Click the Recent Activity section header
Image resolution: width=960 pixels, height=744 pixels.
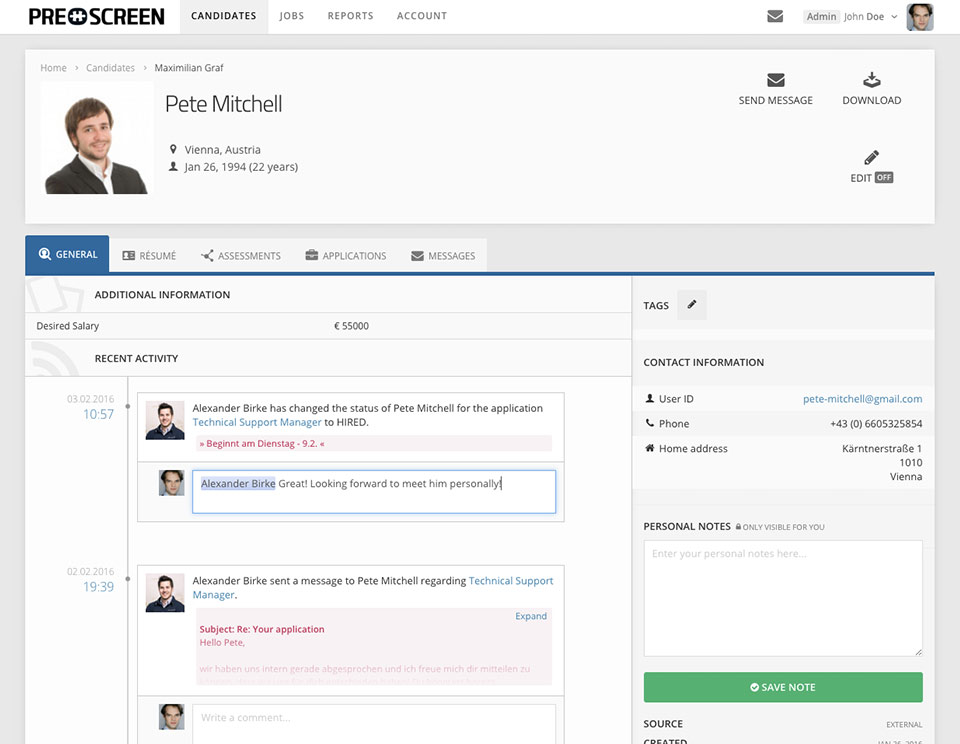tap(136, 358)
